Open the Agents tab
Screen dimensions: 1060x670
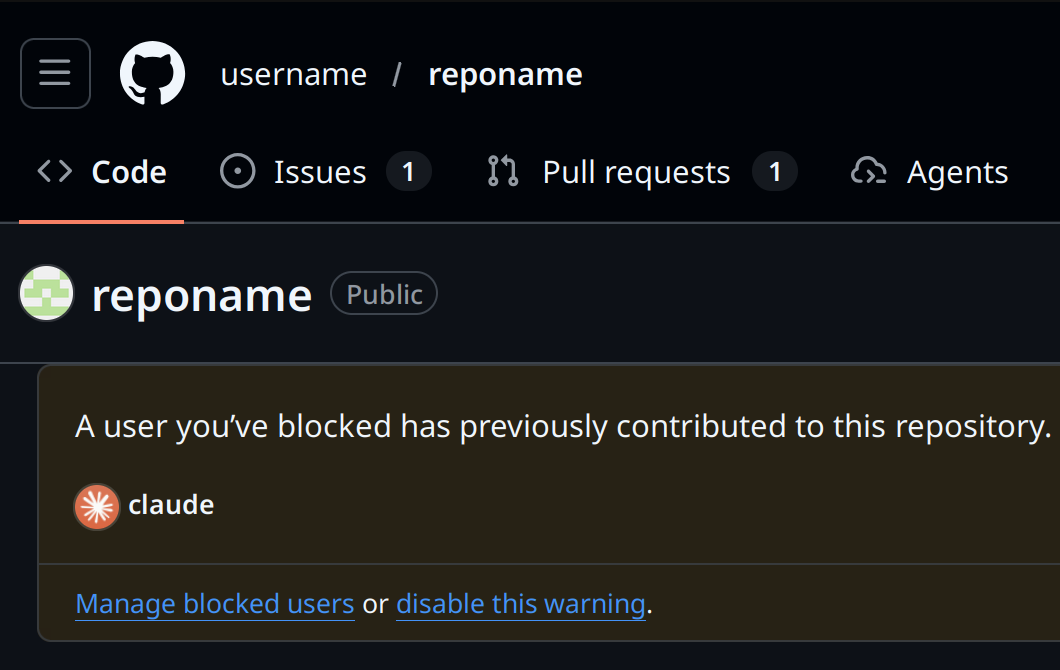click(957, 172)
